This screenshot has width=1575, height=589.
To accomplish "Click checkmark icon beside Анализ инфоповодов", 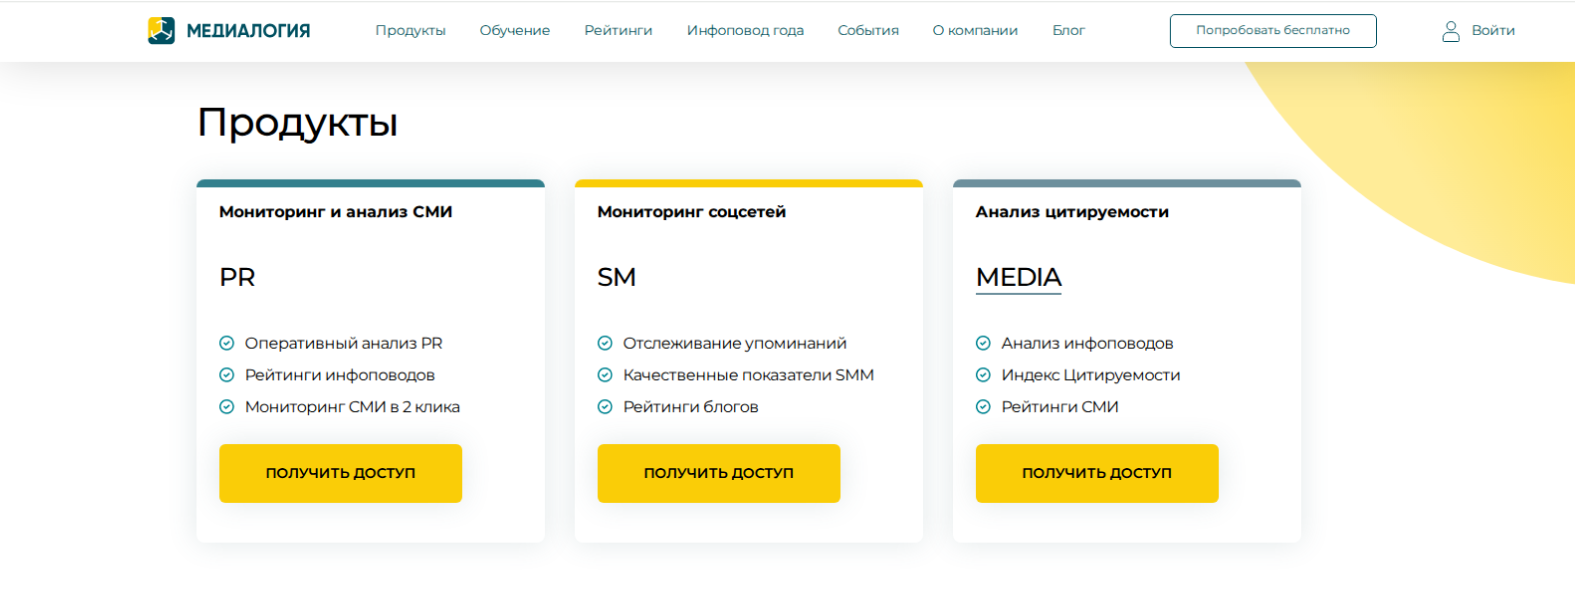I will [983, 343].
